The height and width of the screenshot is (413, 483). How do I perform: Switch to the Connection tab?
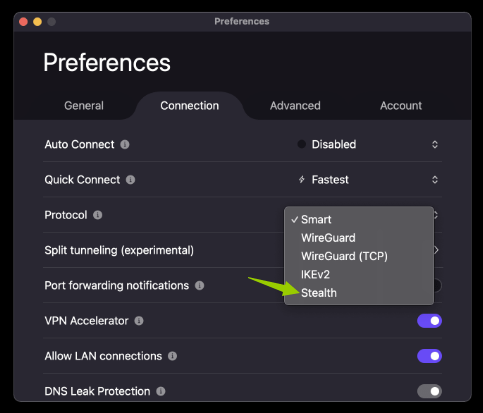click(189, 106)
